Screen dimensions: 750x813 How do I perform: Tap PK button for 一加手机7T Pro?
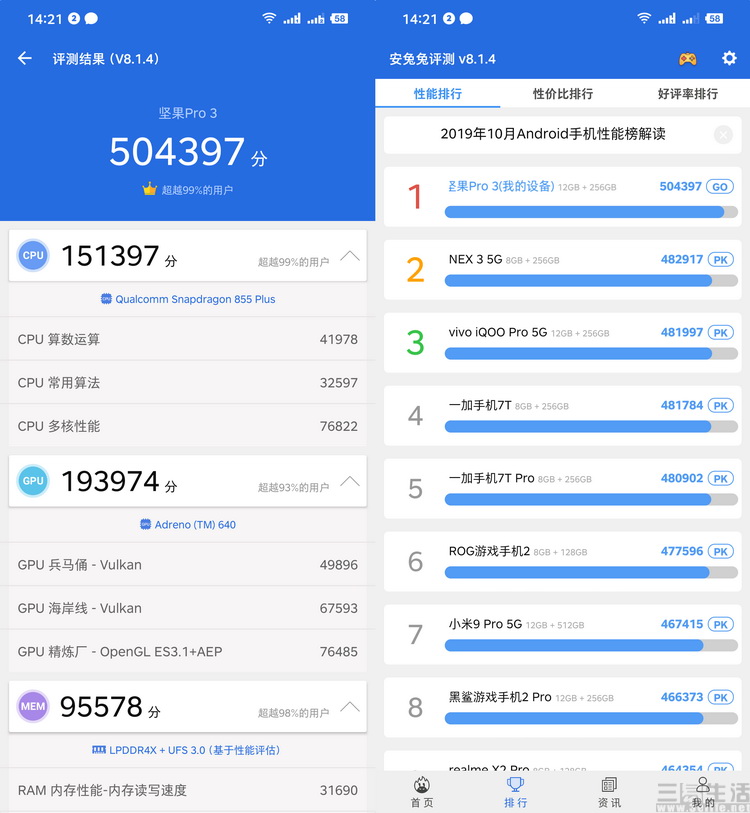[x=720, y=479]
